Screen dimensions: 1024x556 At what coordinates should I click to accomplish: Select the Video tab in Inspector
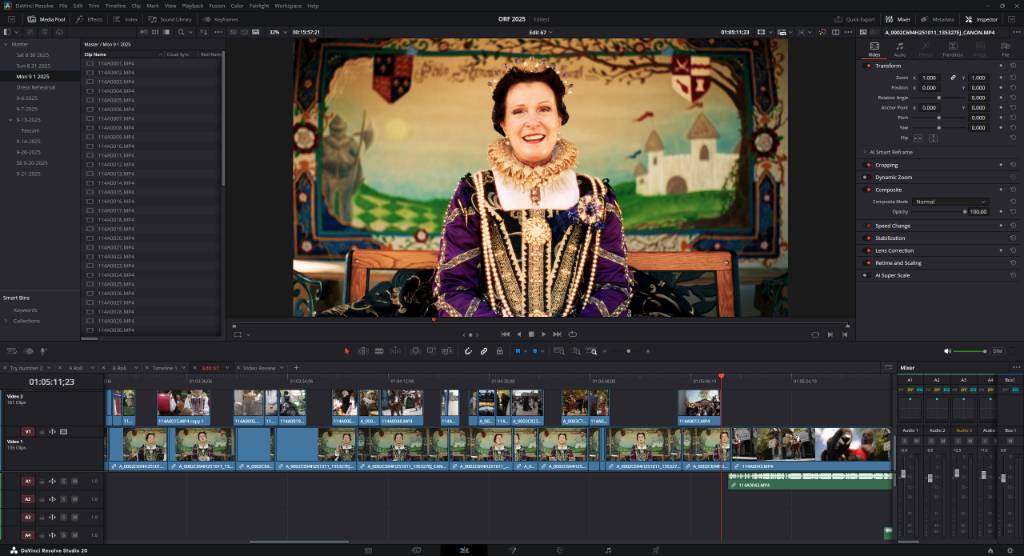coord(874,49)
